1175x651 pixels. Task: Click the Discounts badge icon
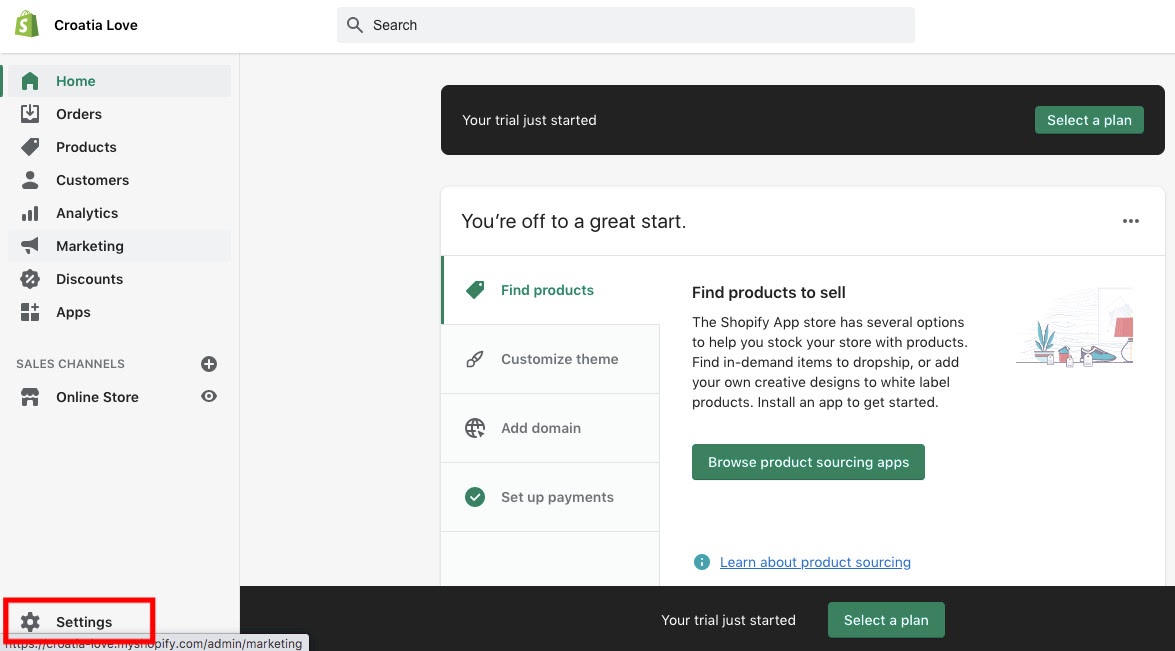30,279
